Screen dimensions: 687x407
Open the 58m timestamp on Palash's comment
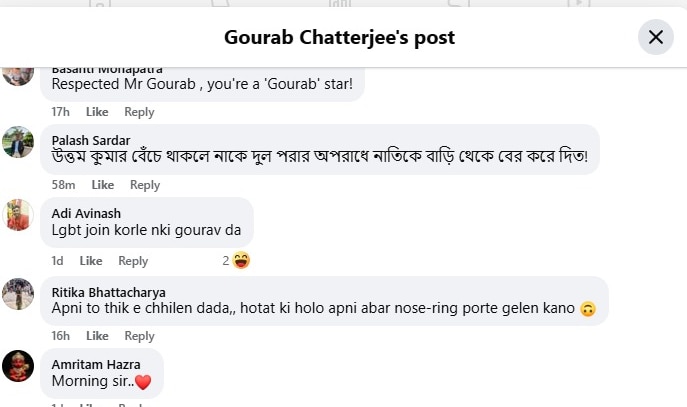pyautogui.click(x=63, y=185)
